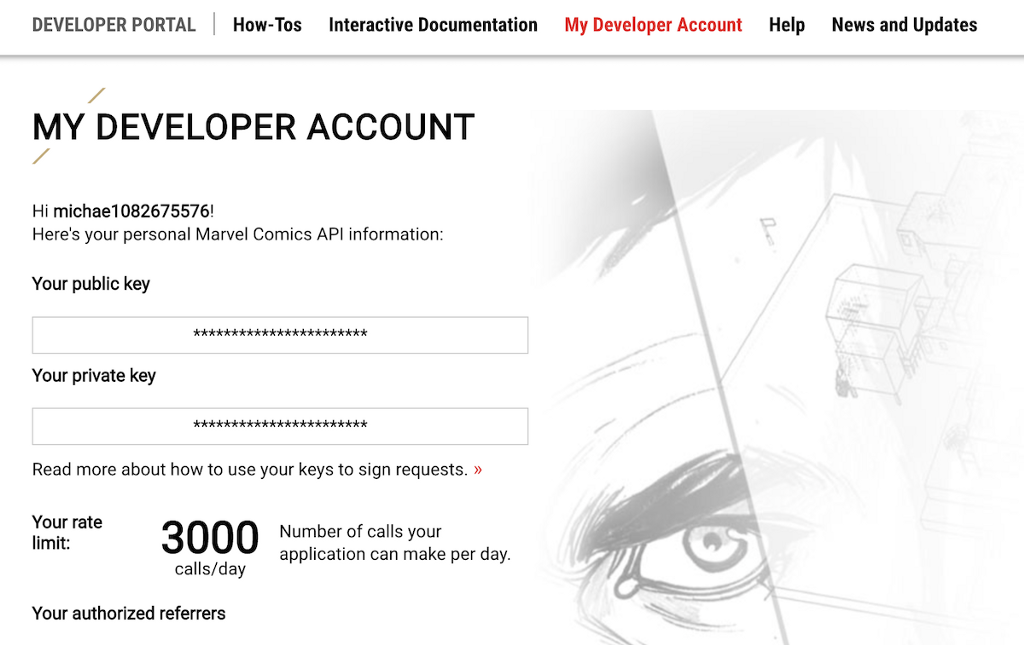Select the username michae1082675576
This screenshot has height=645, width=1024.
131,211
